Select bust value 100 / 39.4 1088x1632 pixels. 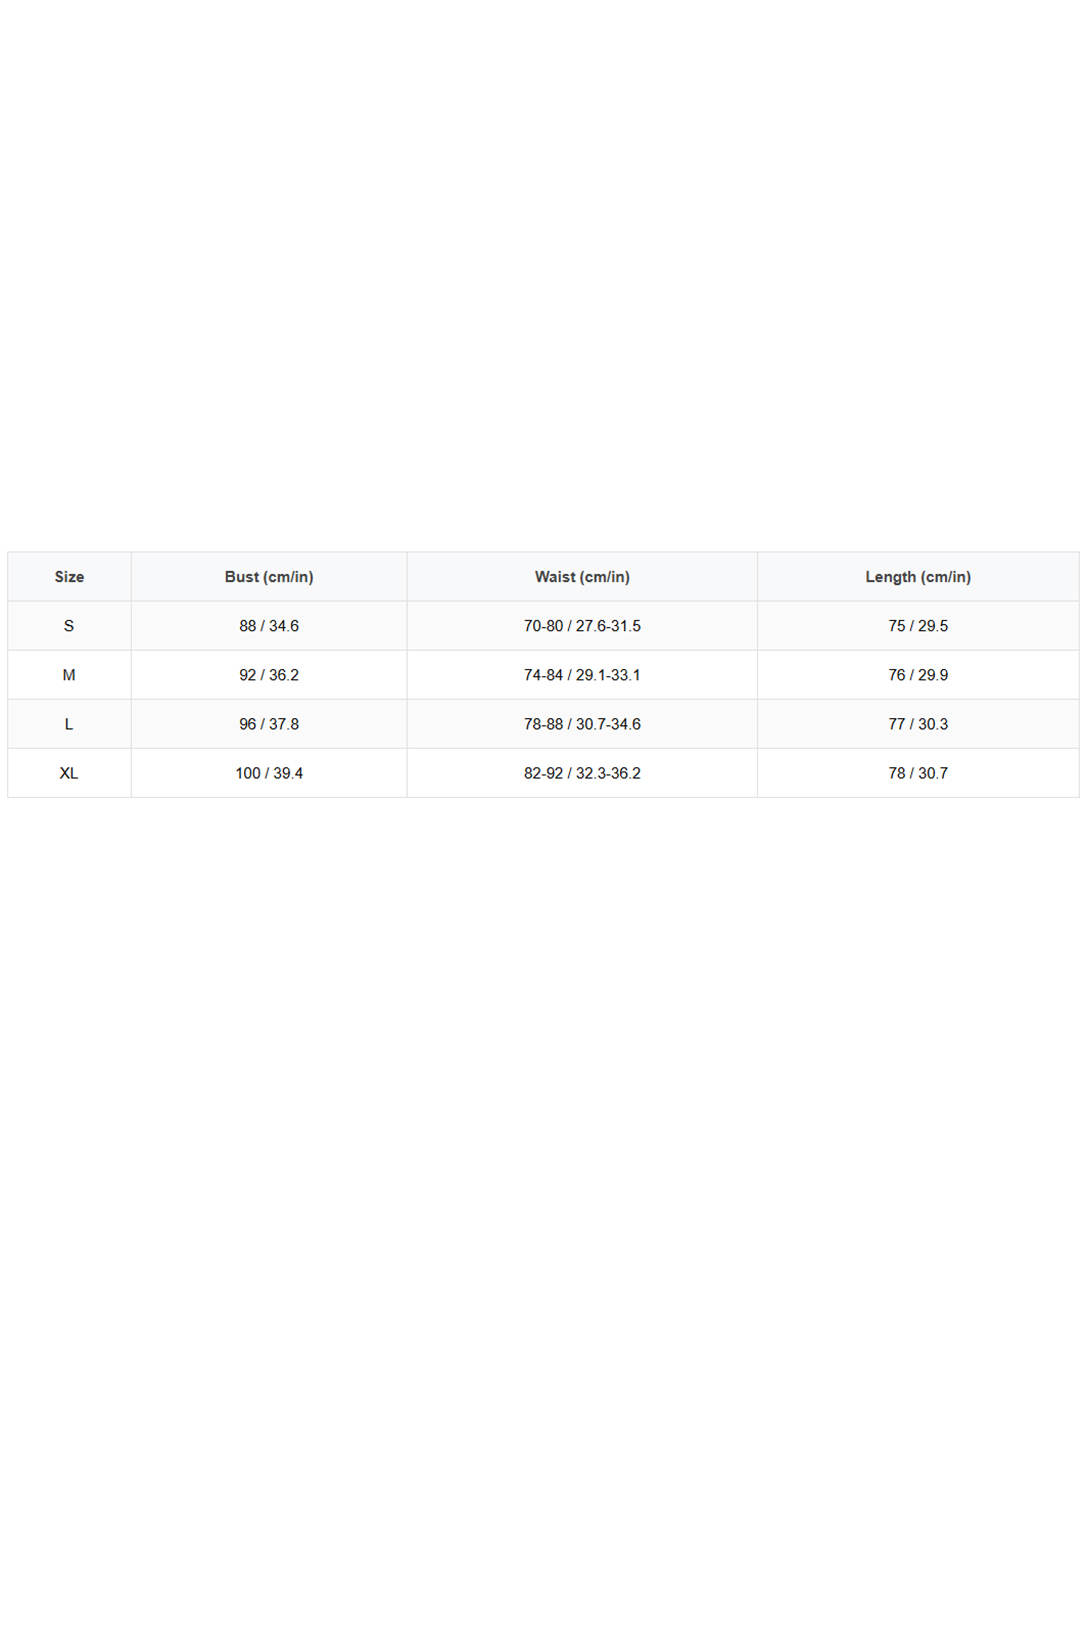click(x=269, y=773)
